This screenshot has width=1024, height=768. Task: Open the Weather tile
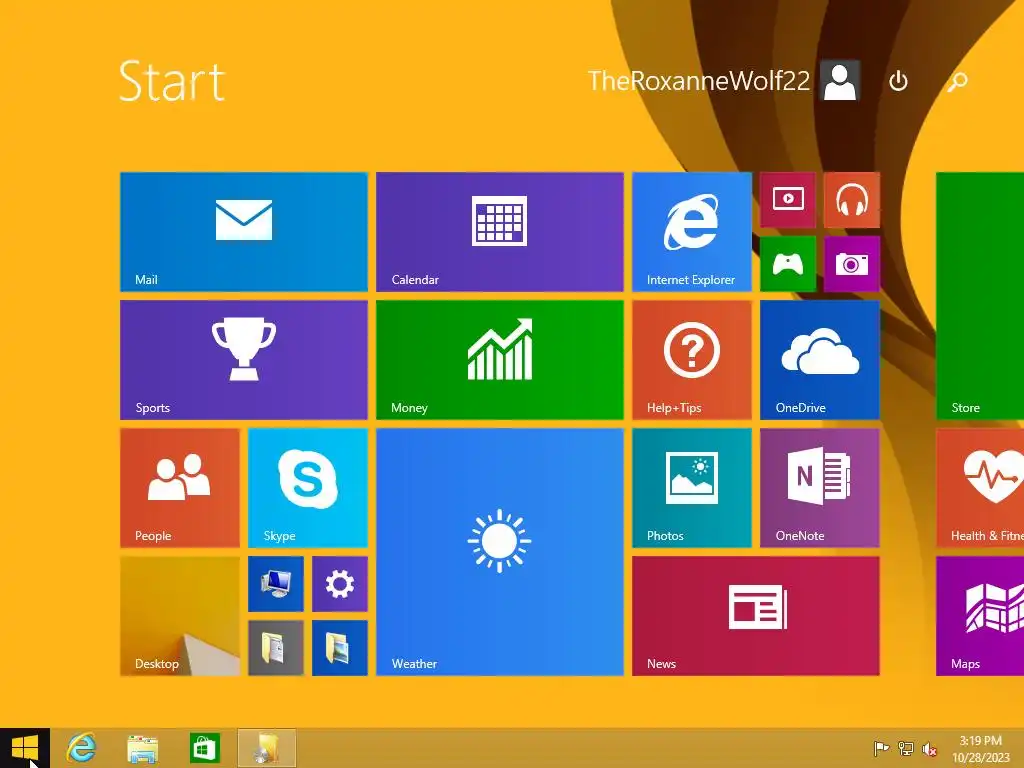coord(500,552)
